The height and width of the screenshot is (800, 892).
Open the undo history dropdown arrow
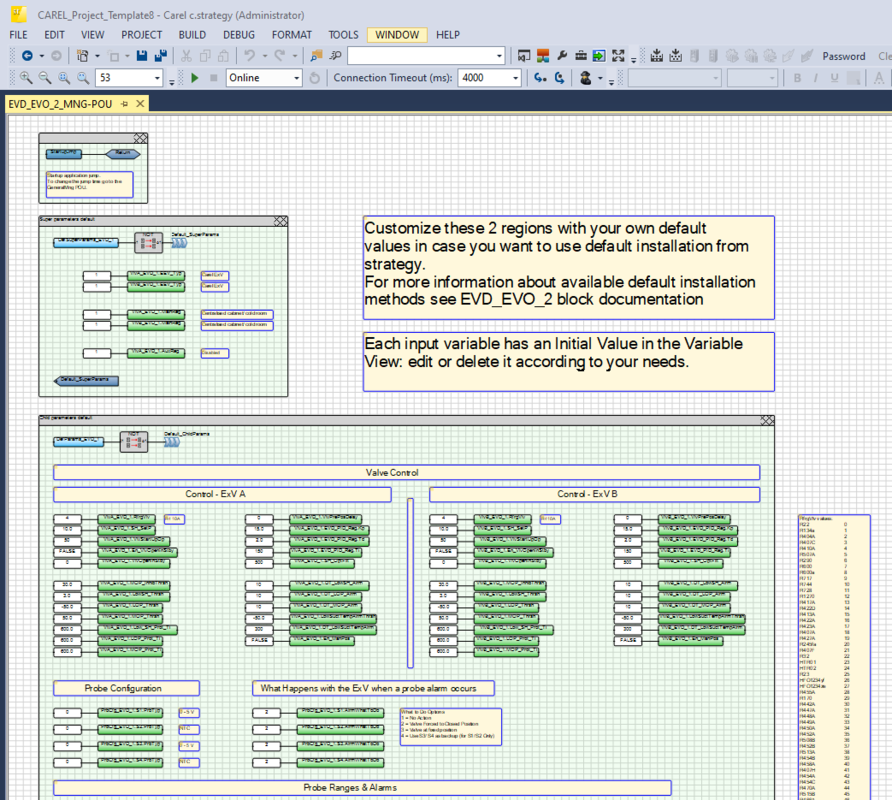(x=265, y=56)
